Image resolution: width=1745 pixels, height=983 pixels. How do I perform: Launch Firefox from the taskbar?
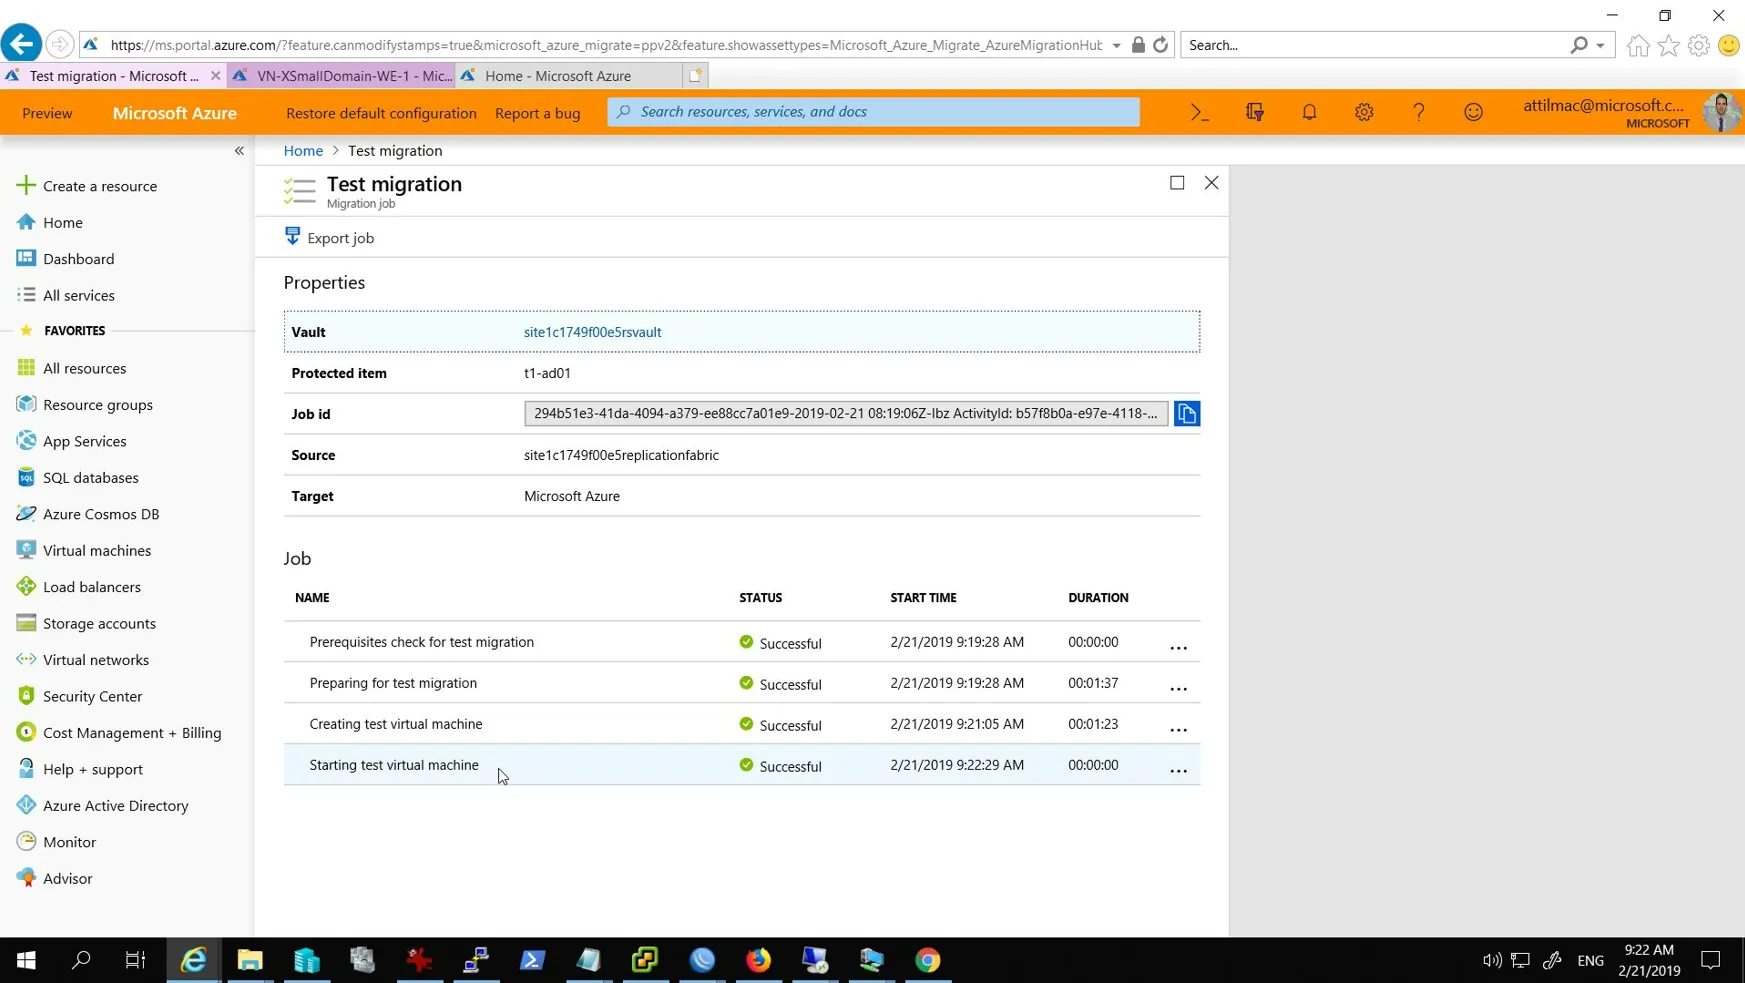pos(759,960)
